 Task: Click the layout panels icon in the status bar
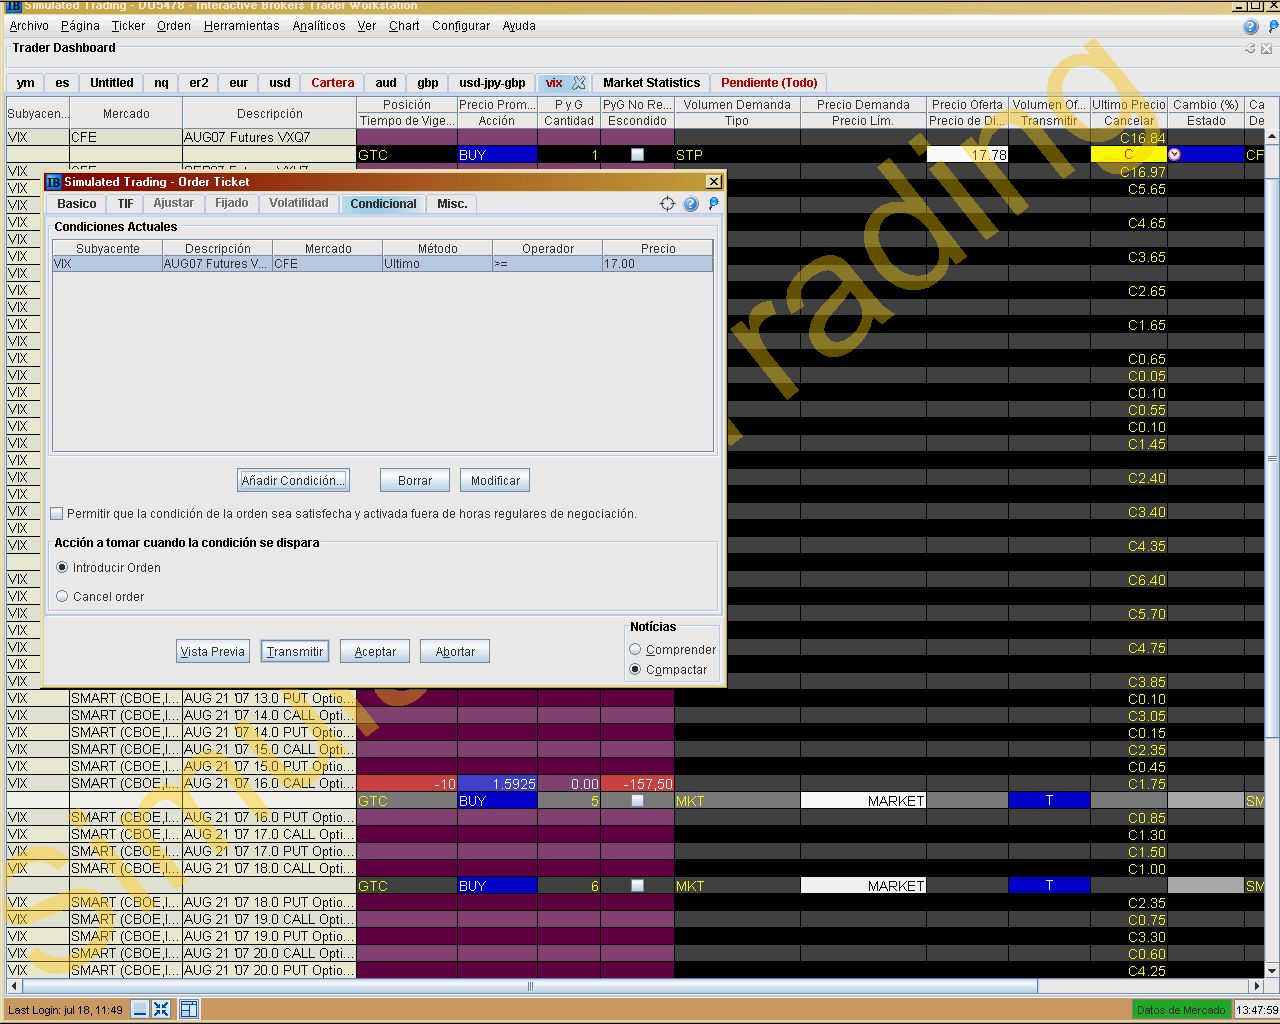189,1009
